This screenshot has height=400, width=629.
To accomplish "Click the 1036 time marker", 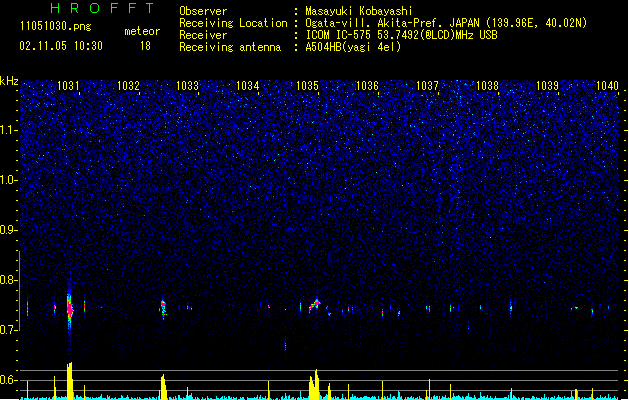I will click(367, 86).
